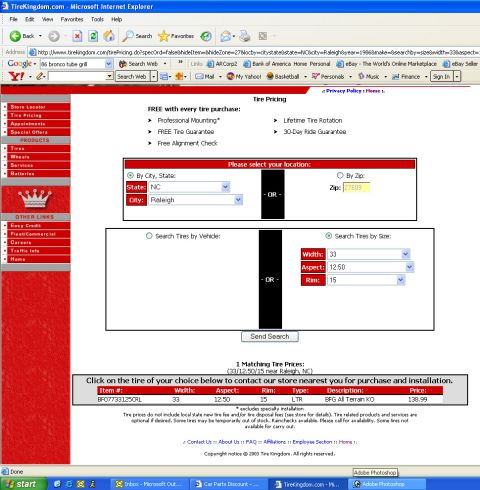480x490 pixels.
Task: Open the Rim dropdown showing 15
Action: [366, 280]
